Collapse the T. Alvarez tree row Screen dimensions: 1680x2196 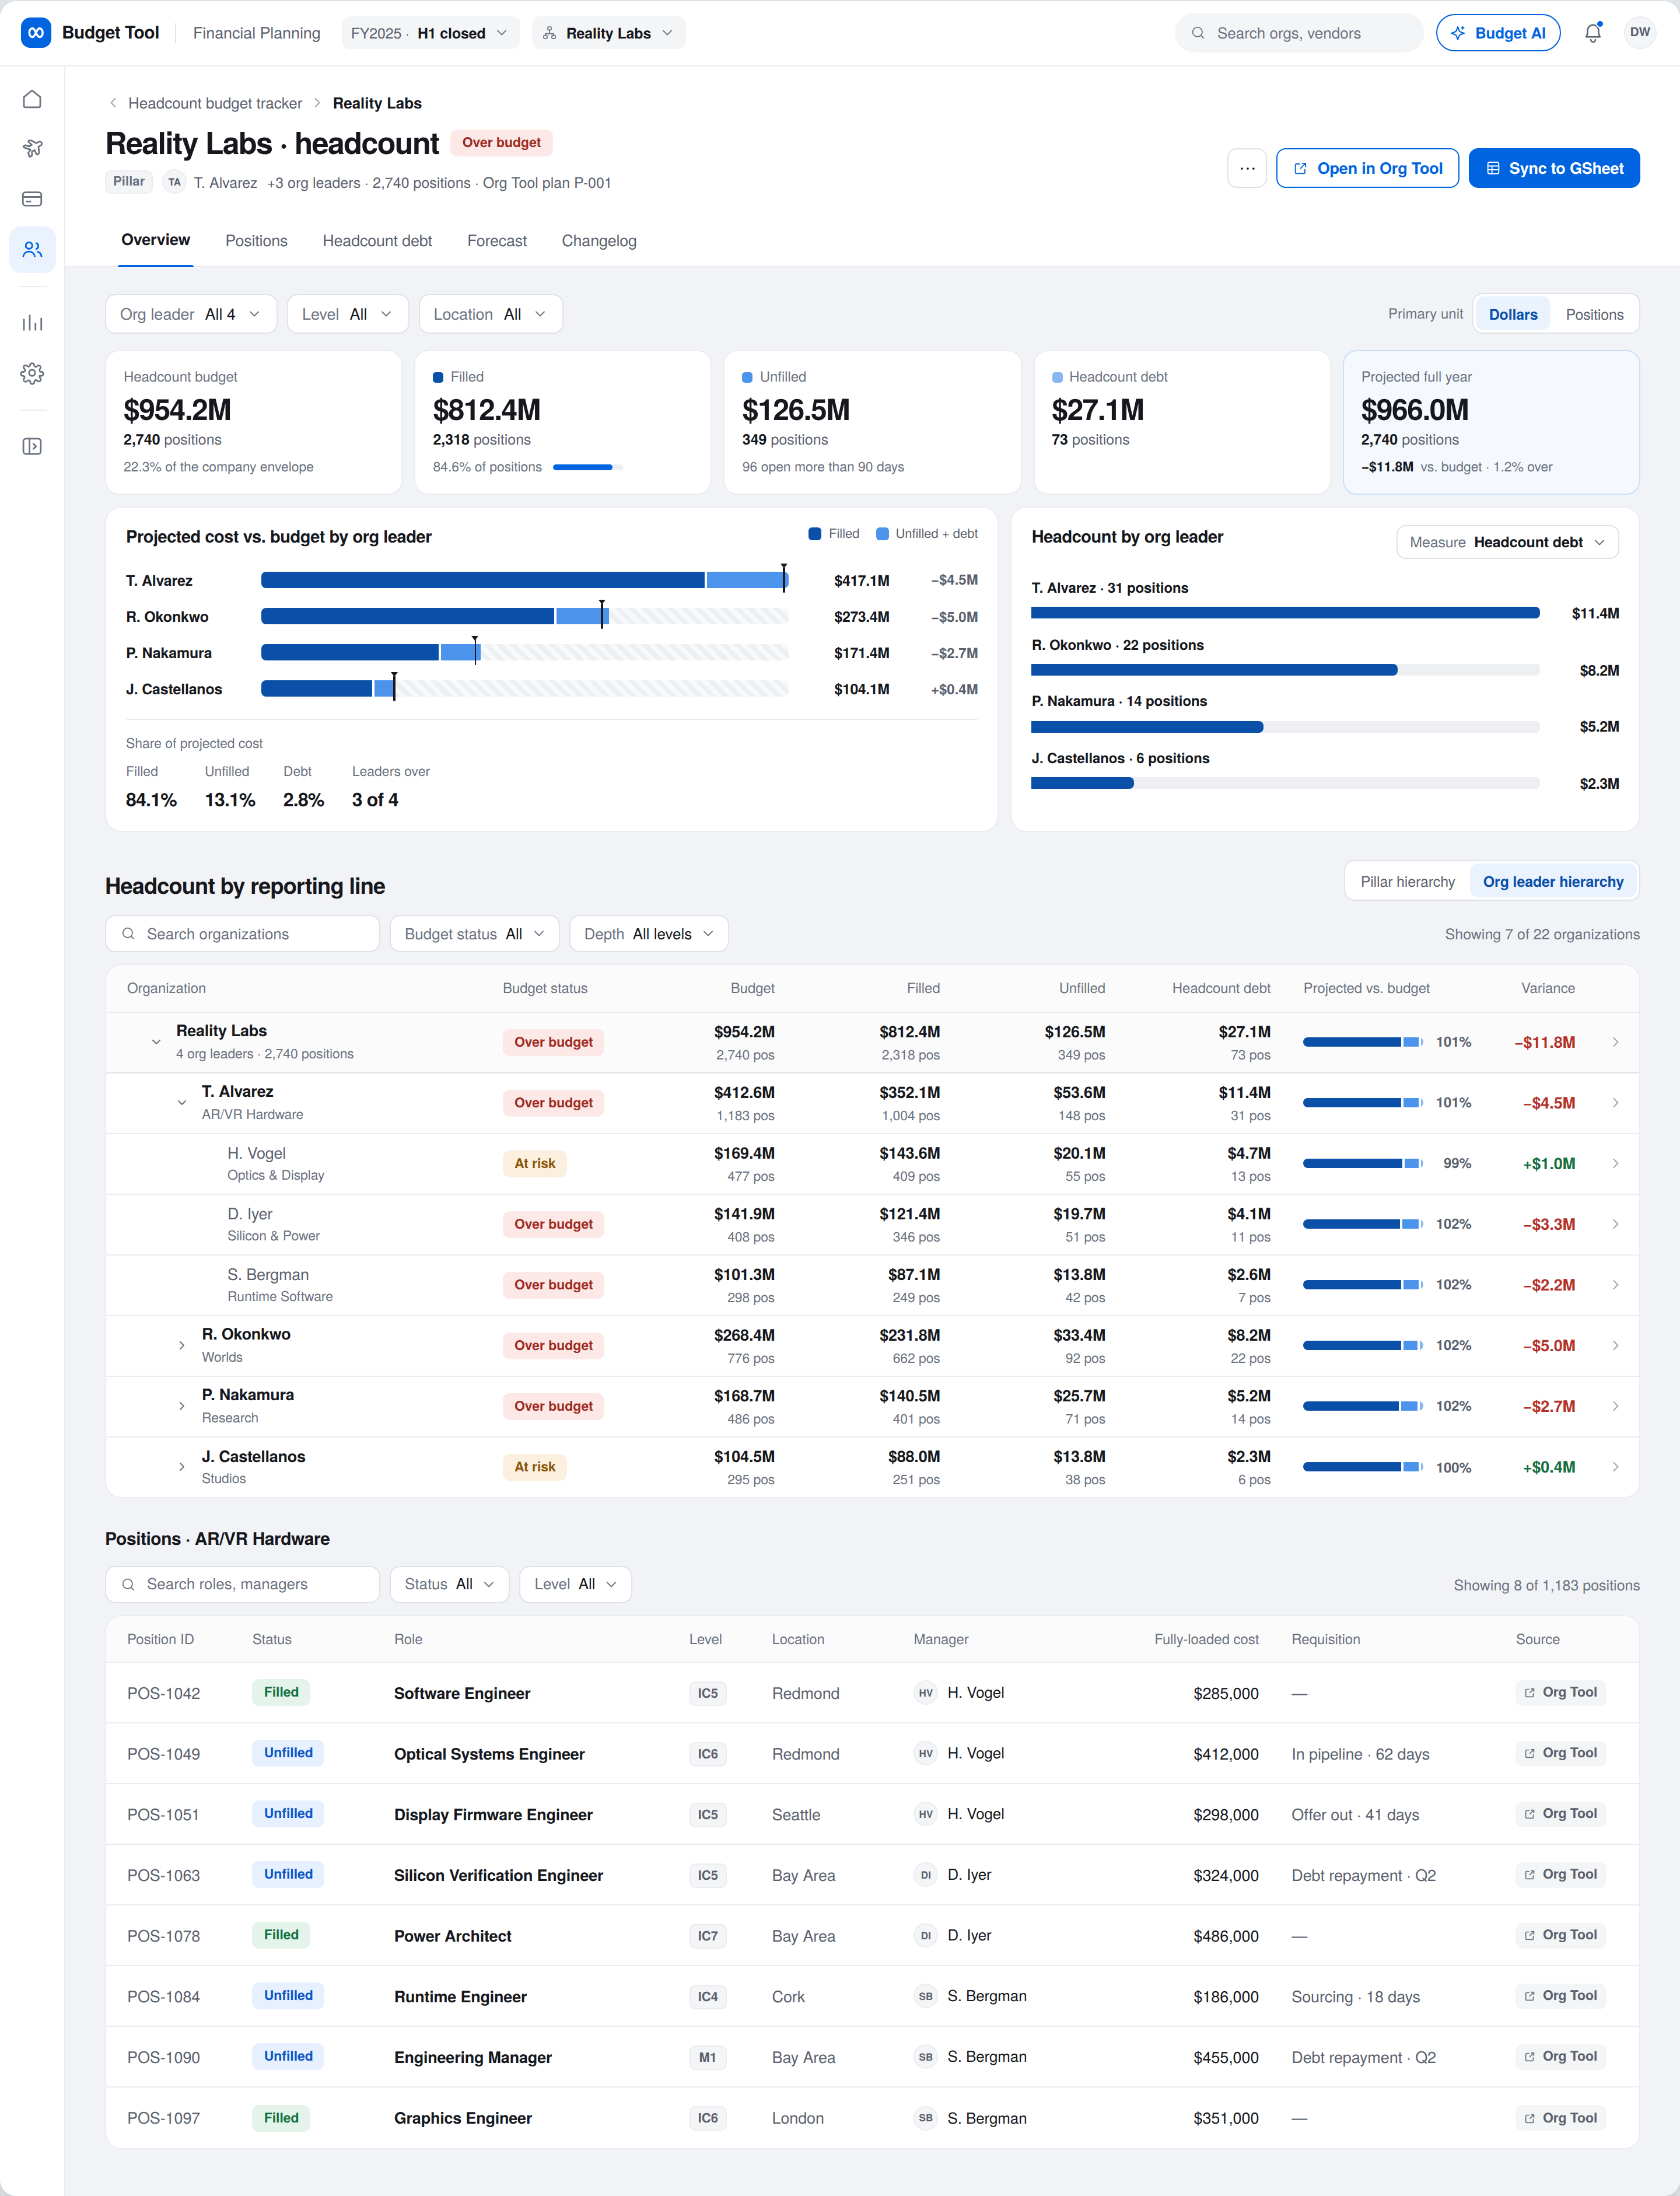click(x=181, y=1103)
